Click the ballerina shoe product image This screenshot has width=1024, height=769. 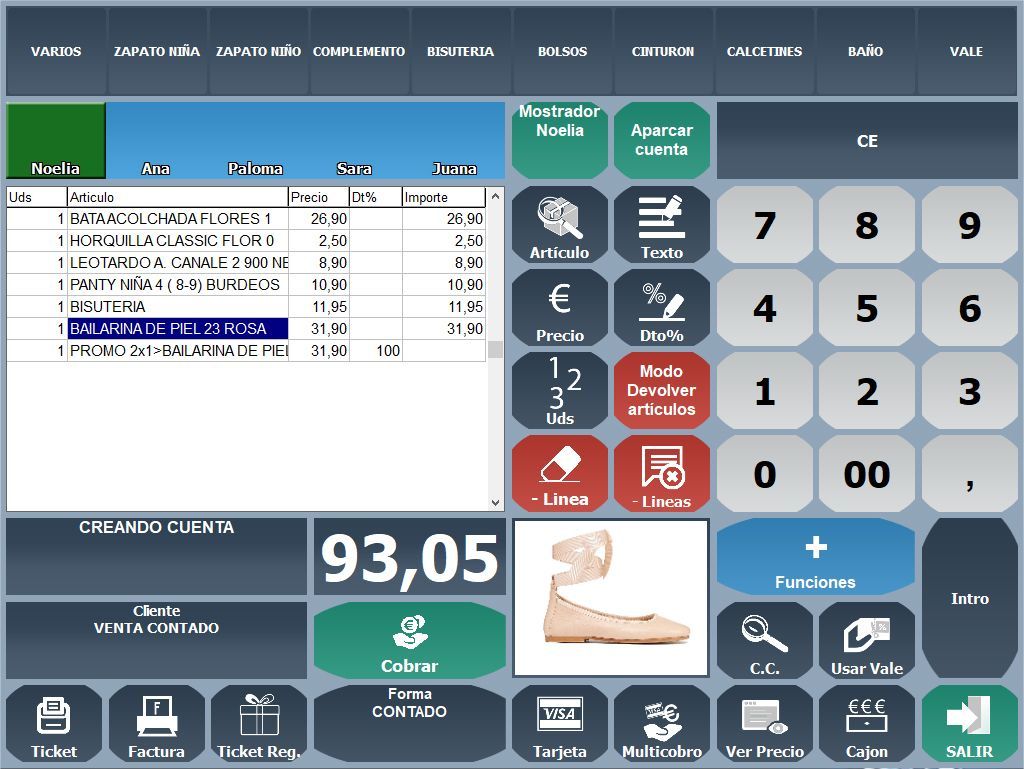610,598
